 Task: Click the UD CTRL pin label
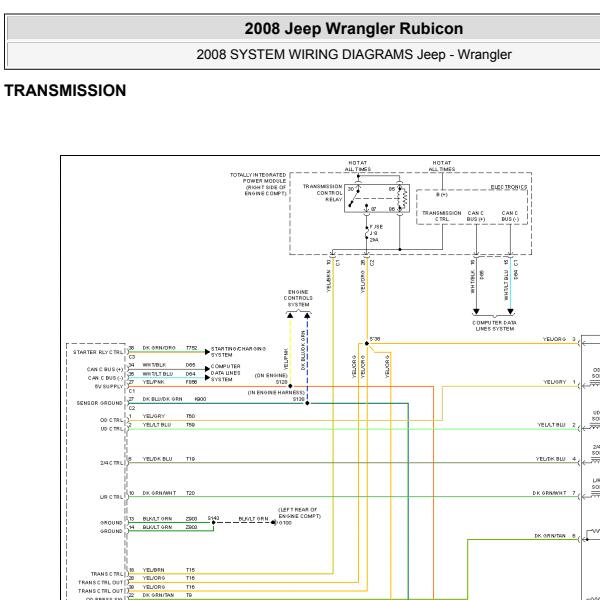[112, 429]
